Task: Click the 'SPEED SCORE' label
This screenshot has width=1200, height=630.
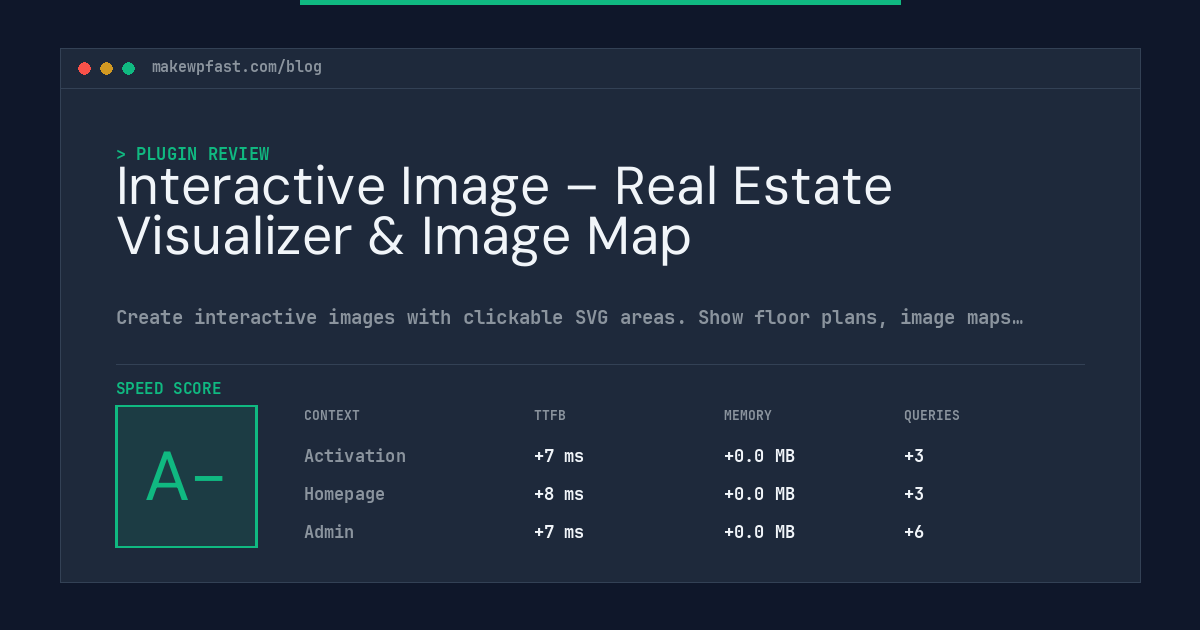Action: point(169,389)
